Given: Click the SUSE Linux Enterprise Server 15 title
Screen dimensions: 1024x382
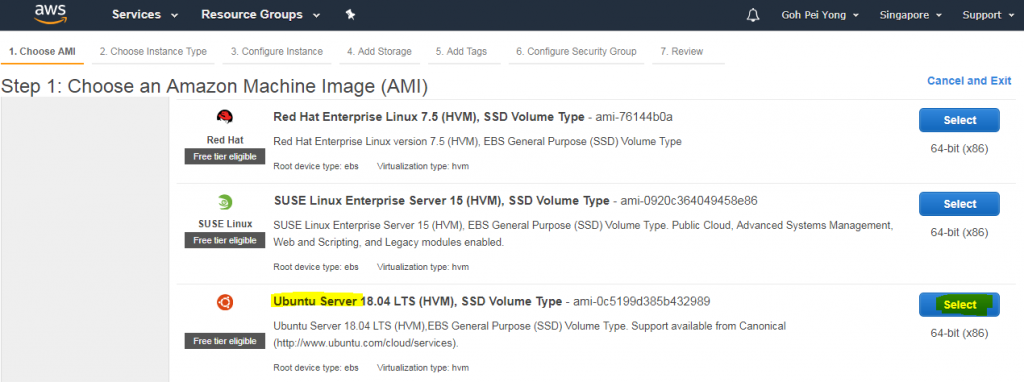Looking at the screenshot, I should pos(441,200).
